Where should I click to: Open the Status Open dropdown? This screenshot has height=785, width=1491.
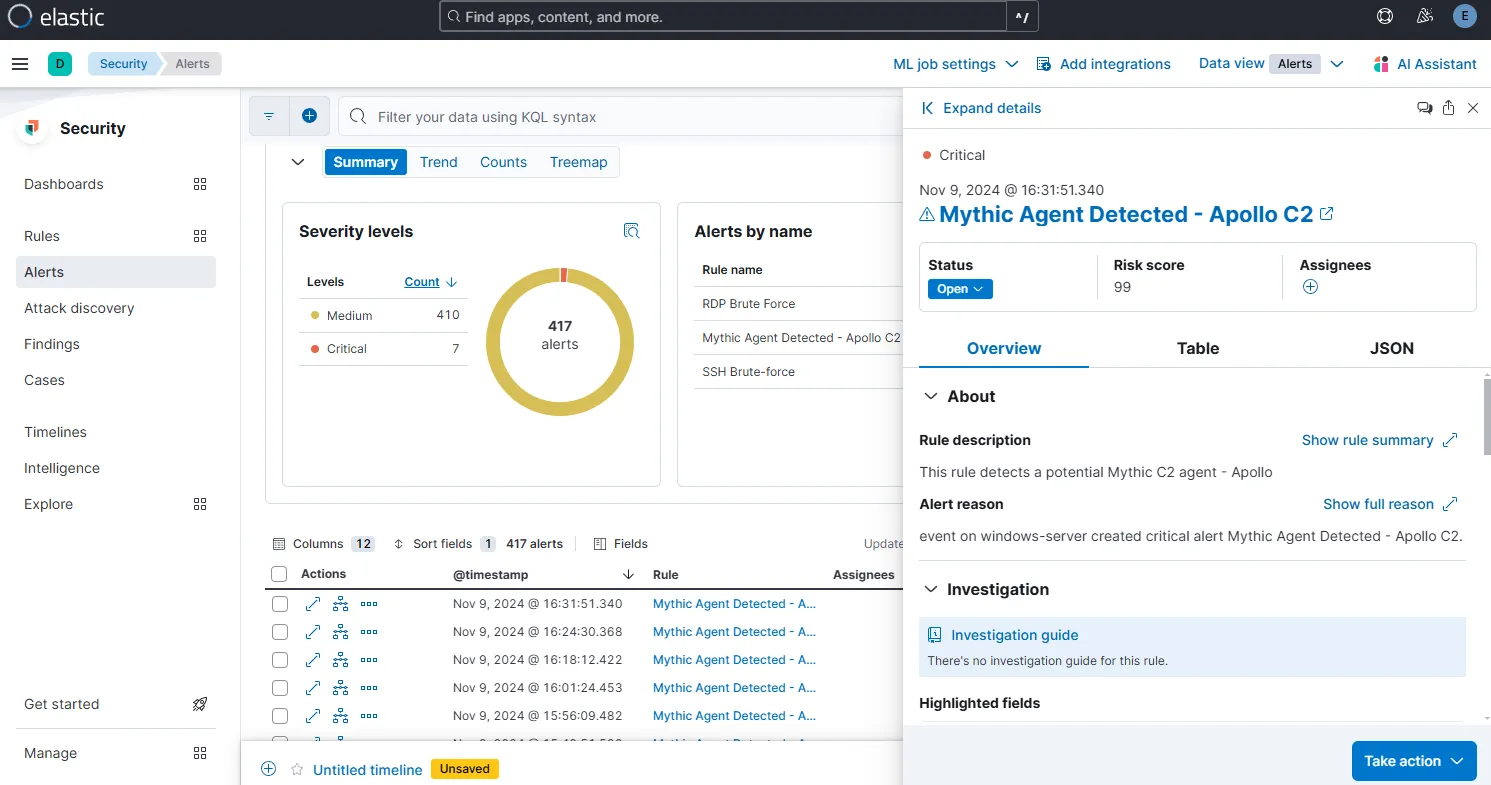(x=960, y=289)
